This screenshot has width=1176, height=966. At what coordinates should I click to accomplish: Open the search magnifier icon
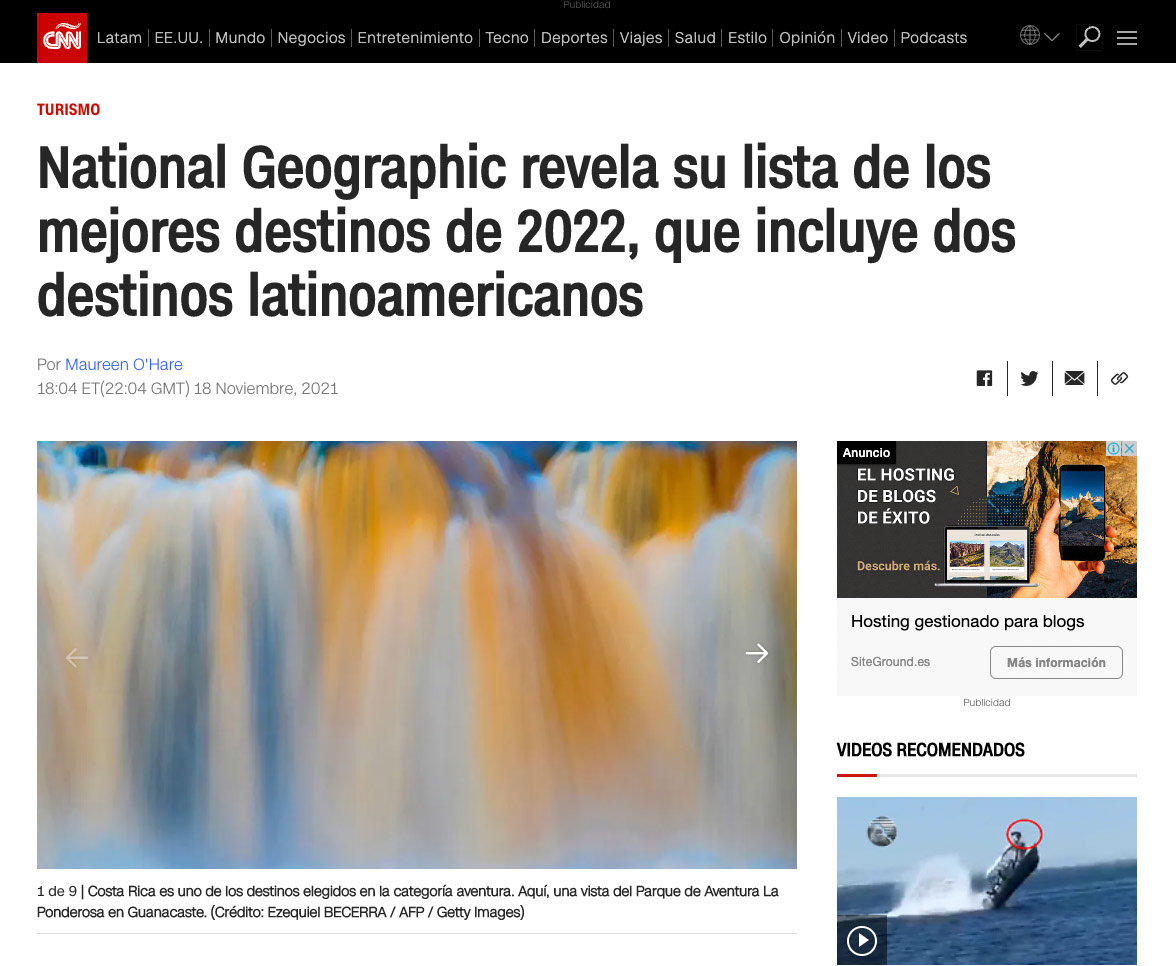coord(1089,37)
